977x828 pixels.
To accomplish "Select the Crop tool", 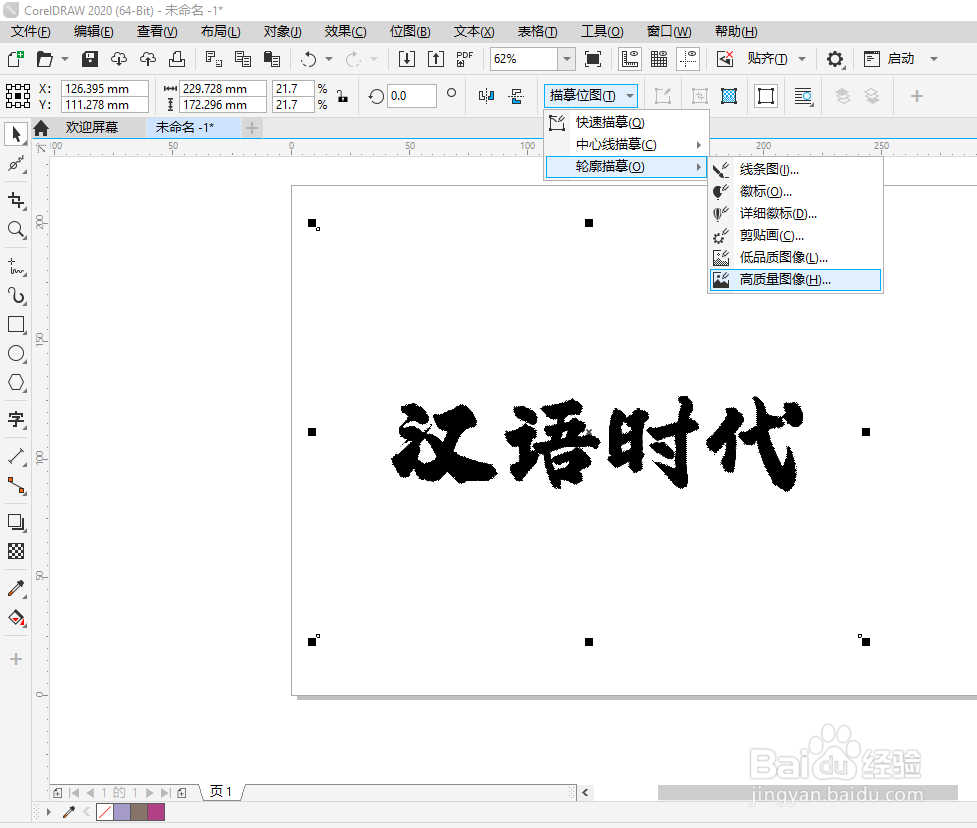I will coord(15,200).
